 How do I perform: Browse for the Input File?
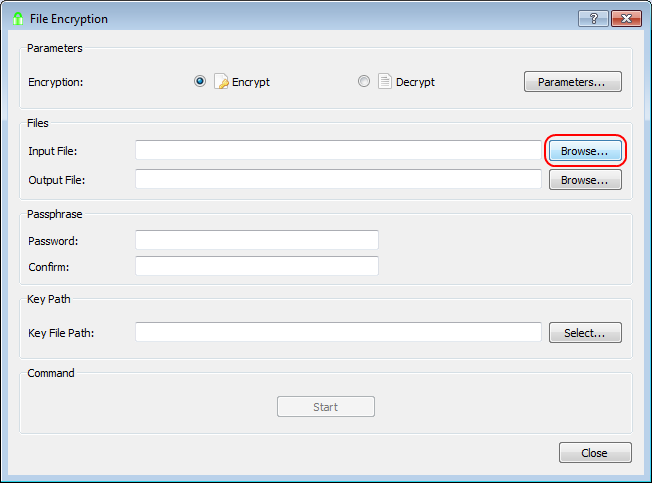pos(585,151)
